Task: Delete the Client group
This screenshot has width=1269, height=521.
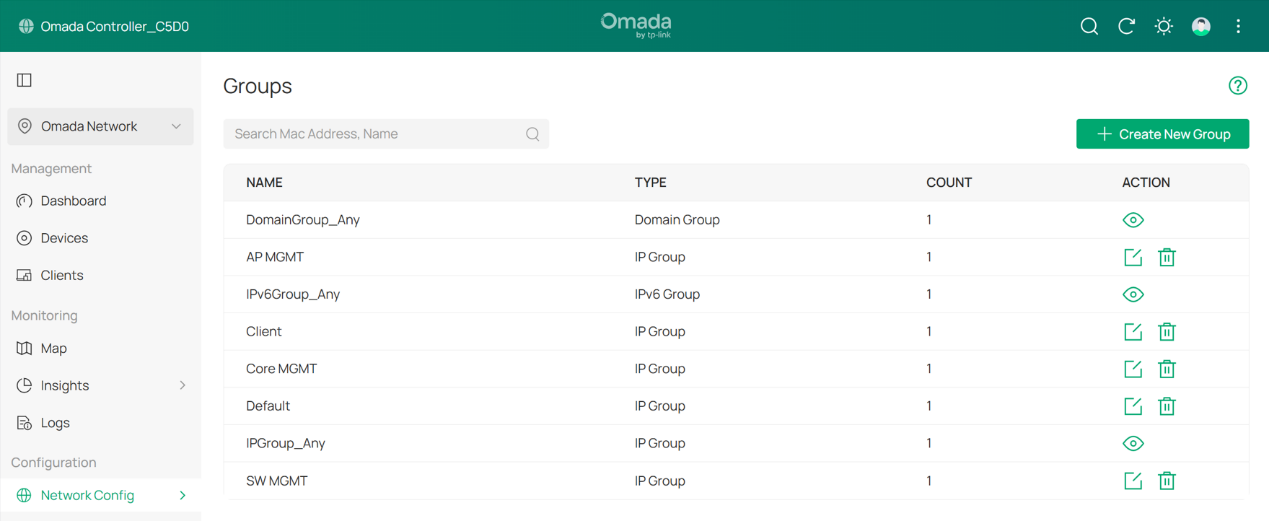Action: (x=1166, y=332)
